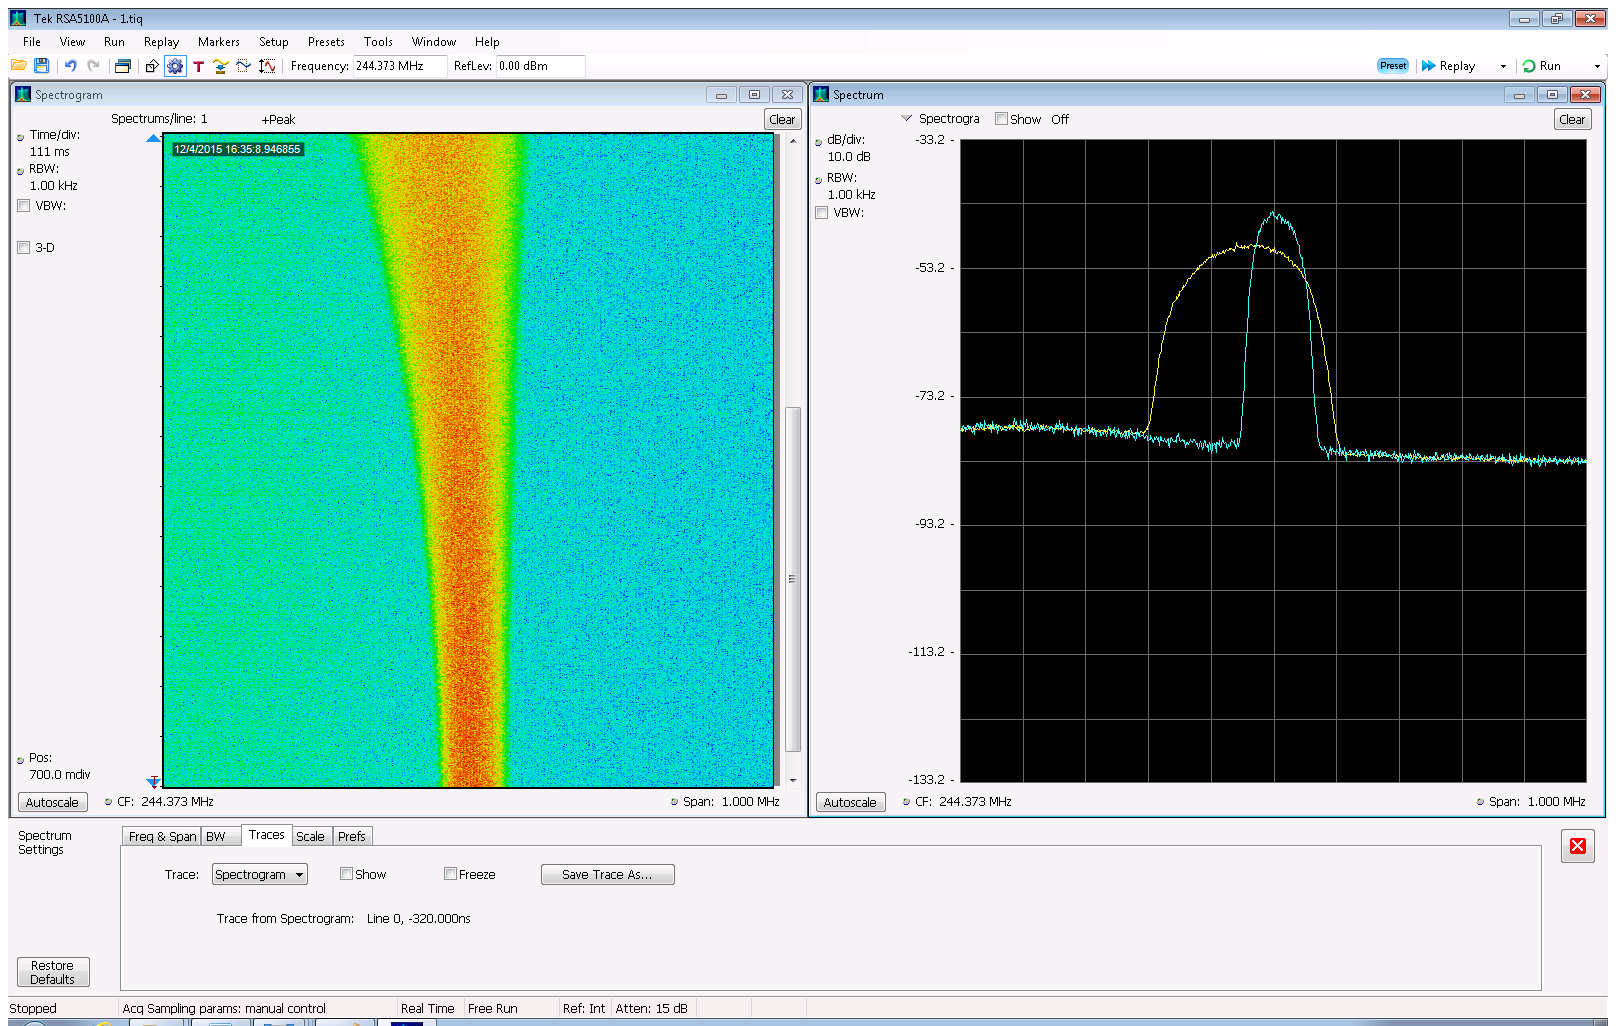Screen dimensions: 1616x1026
Task: Click Autoscale in the Spectrogram window
Action: 52,803
